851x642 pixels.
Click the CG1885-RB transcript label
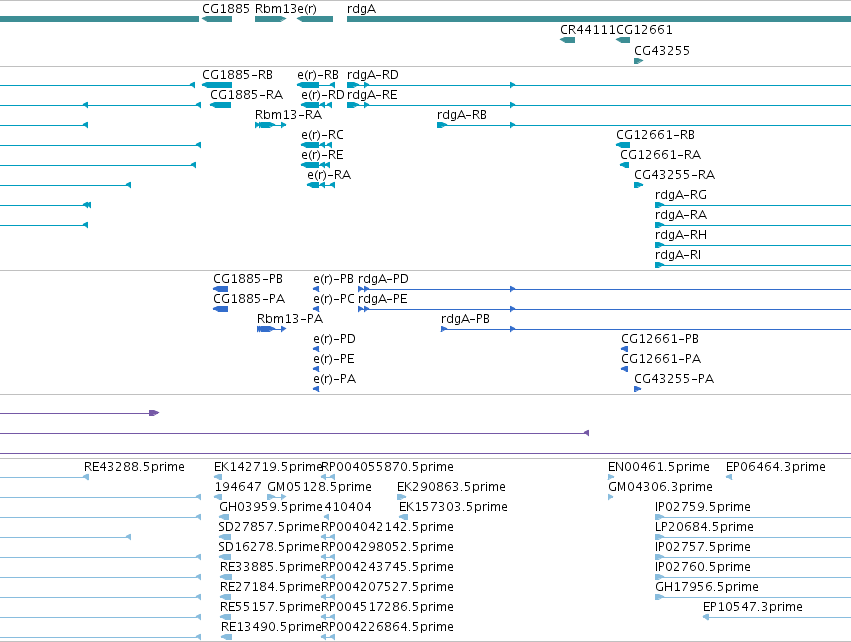(x=237, y=75)
